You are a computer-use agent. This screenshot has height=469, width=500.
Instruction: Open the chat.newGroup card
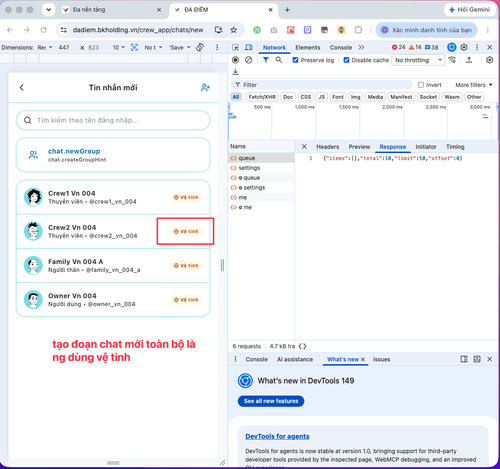(113, 155)
